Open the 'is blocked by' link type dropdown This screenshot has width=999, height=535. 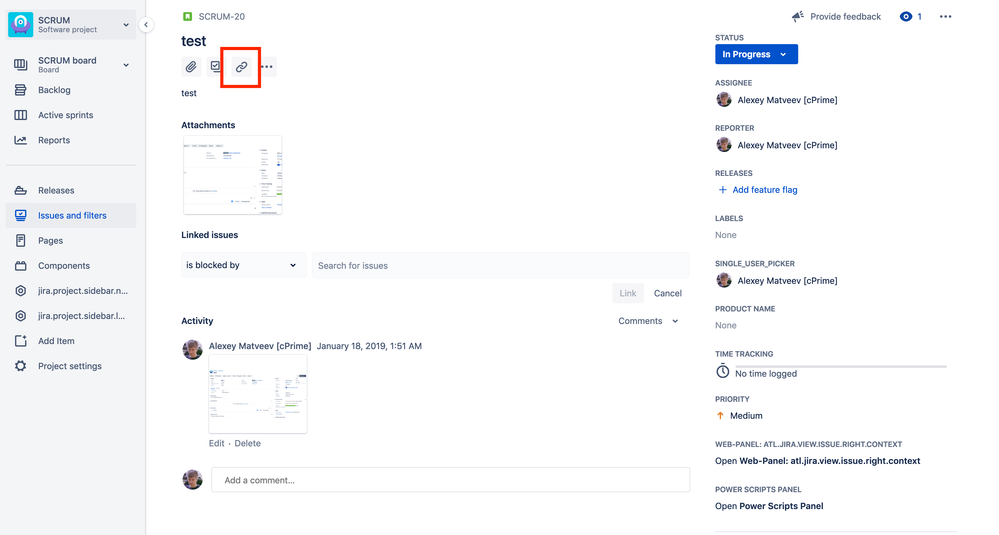pyautogui.click(x=243, y=265)
